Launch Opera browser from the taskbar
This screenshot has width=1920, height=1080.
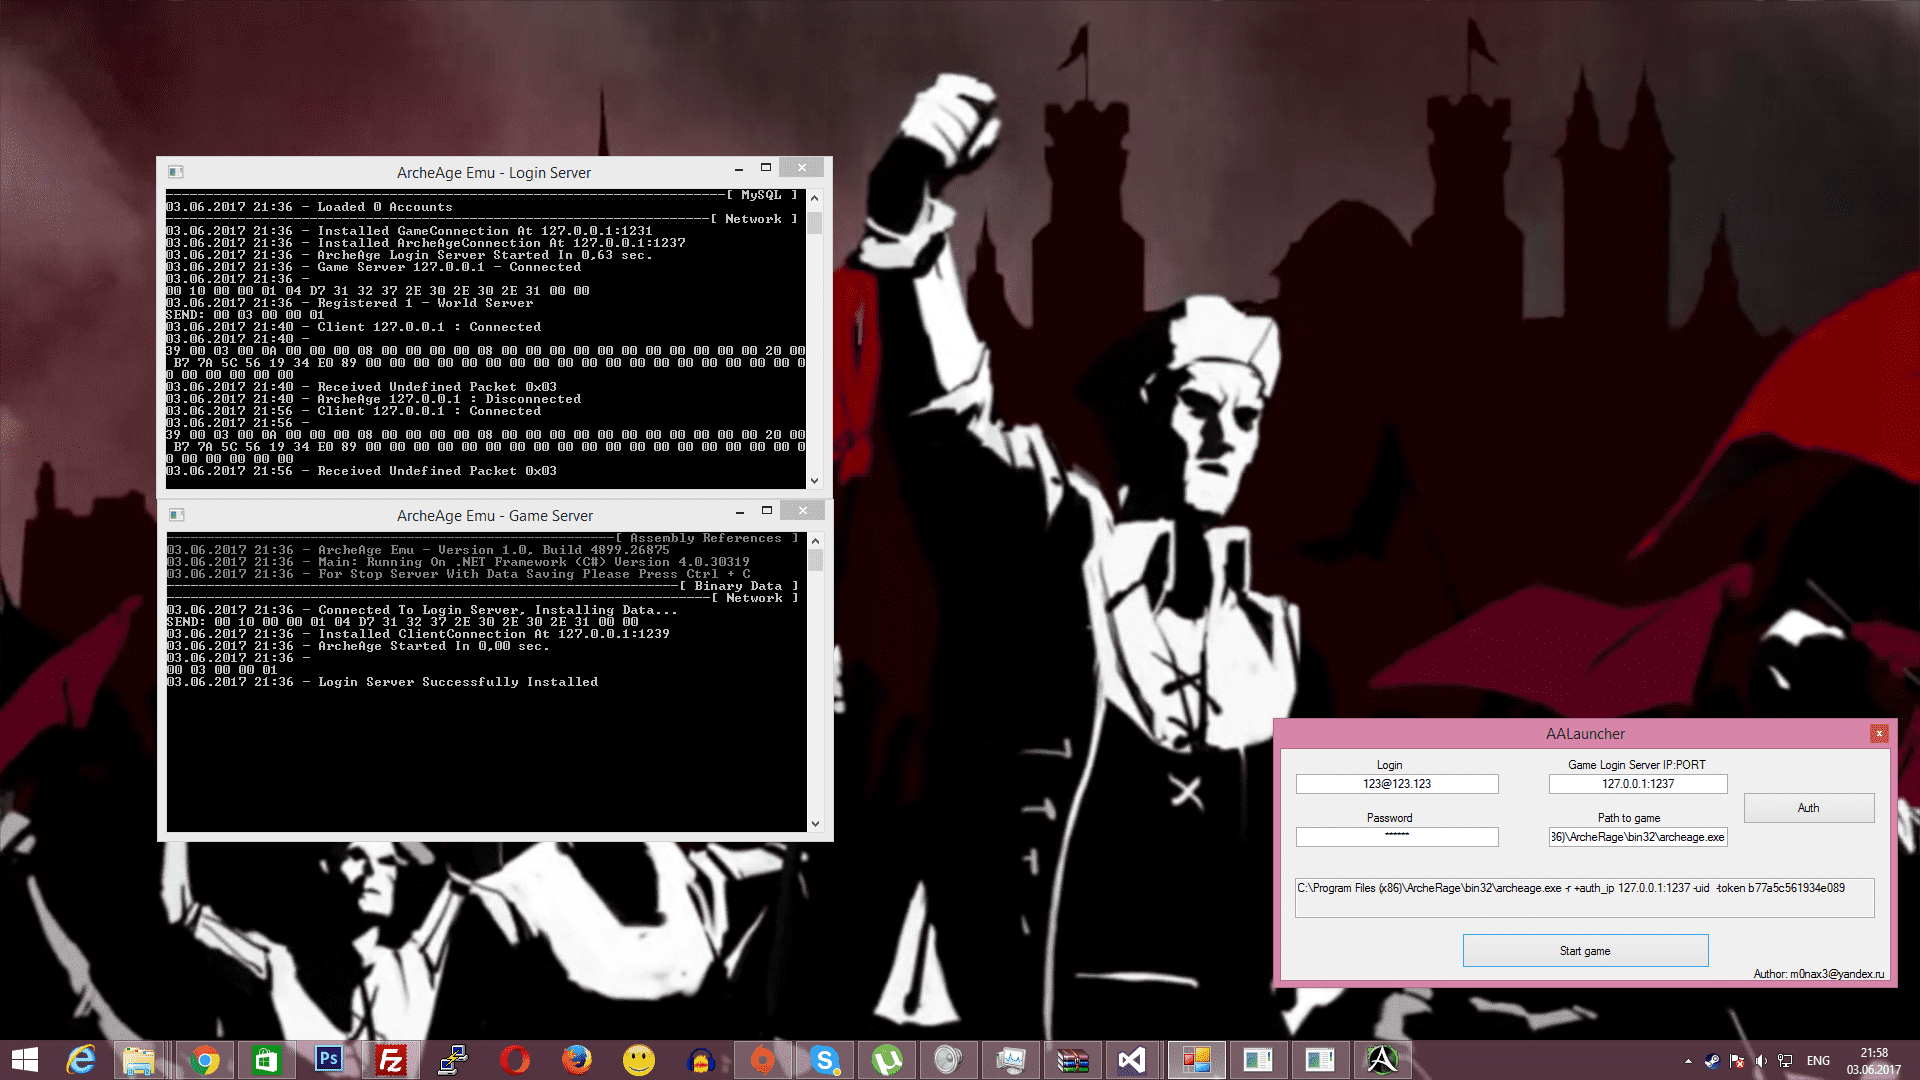[x=515, y=1060]
